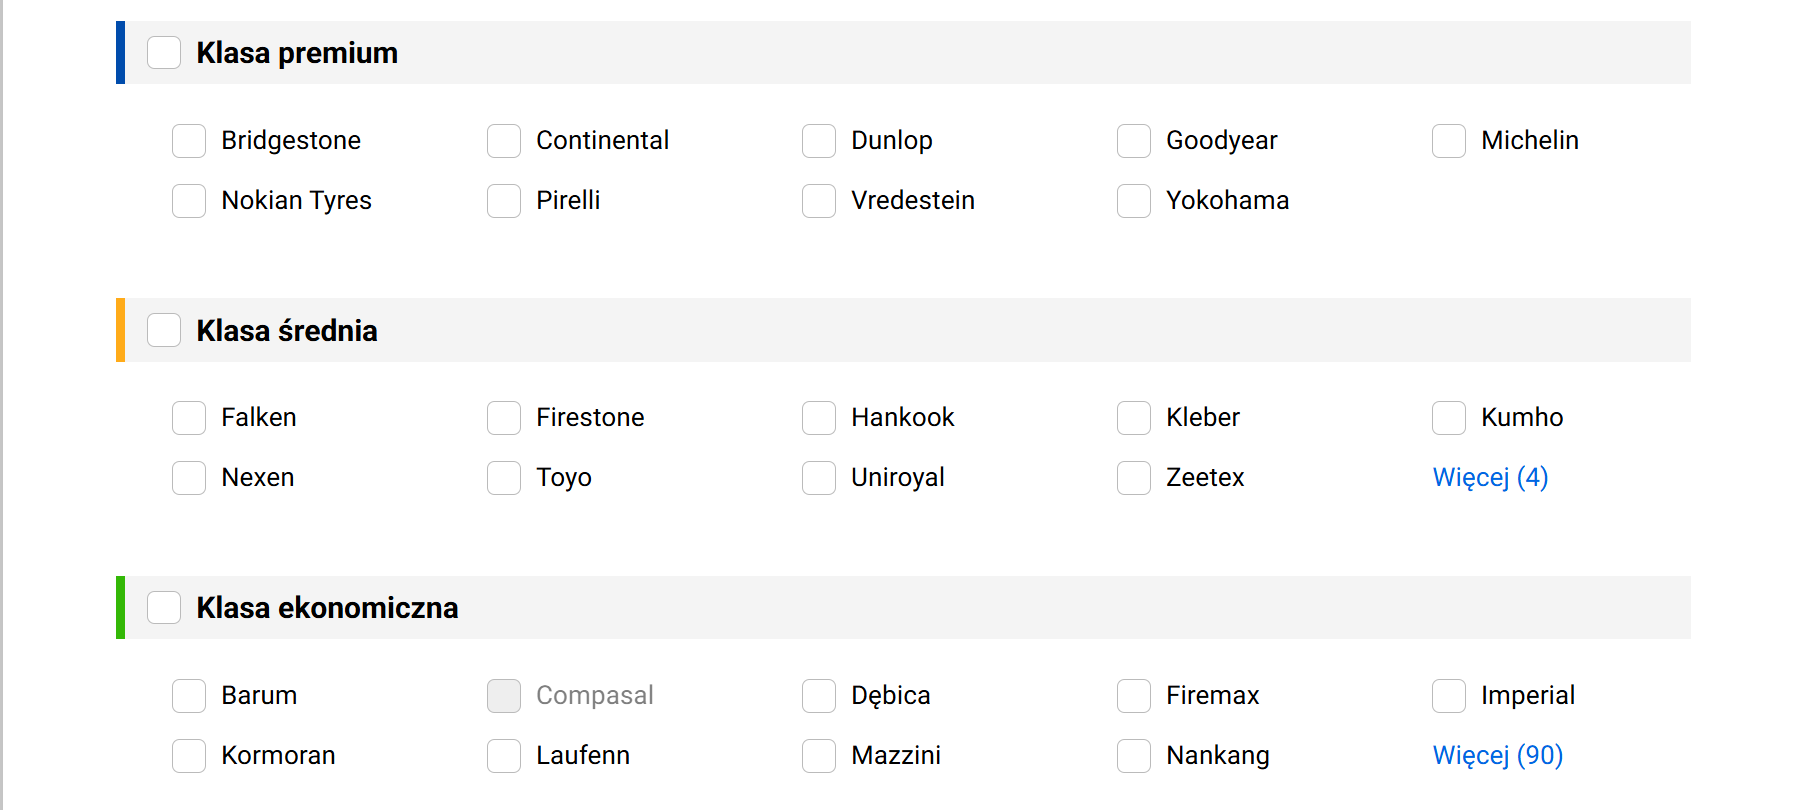
Task: Check the Falken brand option
Action: click(189, 418)
